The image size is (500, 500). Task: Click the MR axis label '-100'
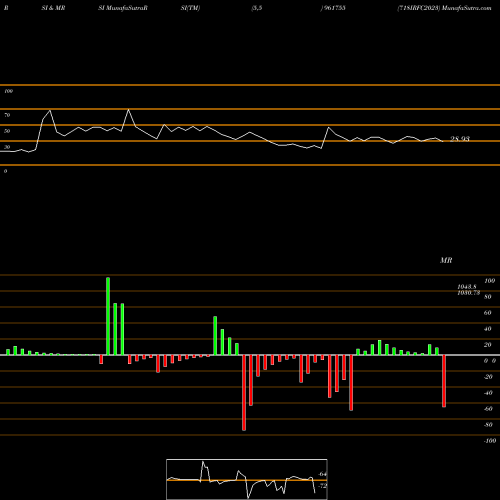coord(490,441)
